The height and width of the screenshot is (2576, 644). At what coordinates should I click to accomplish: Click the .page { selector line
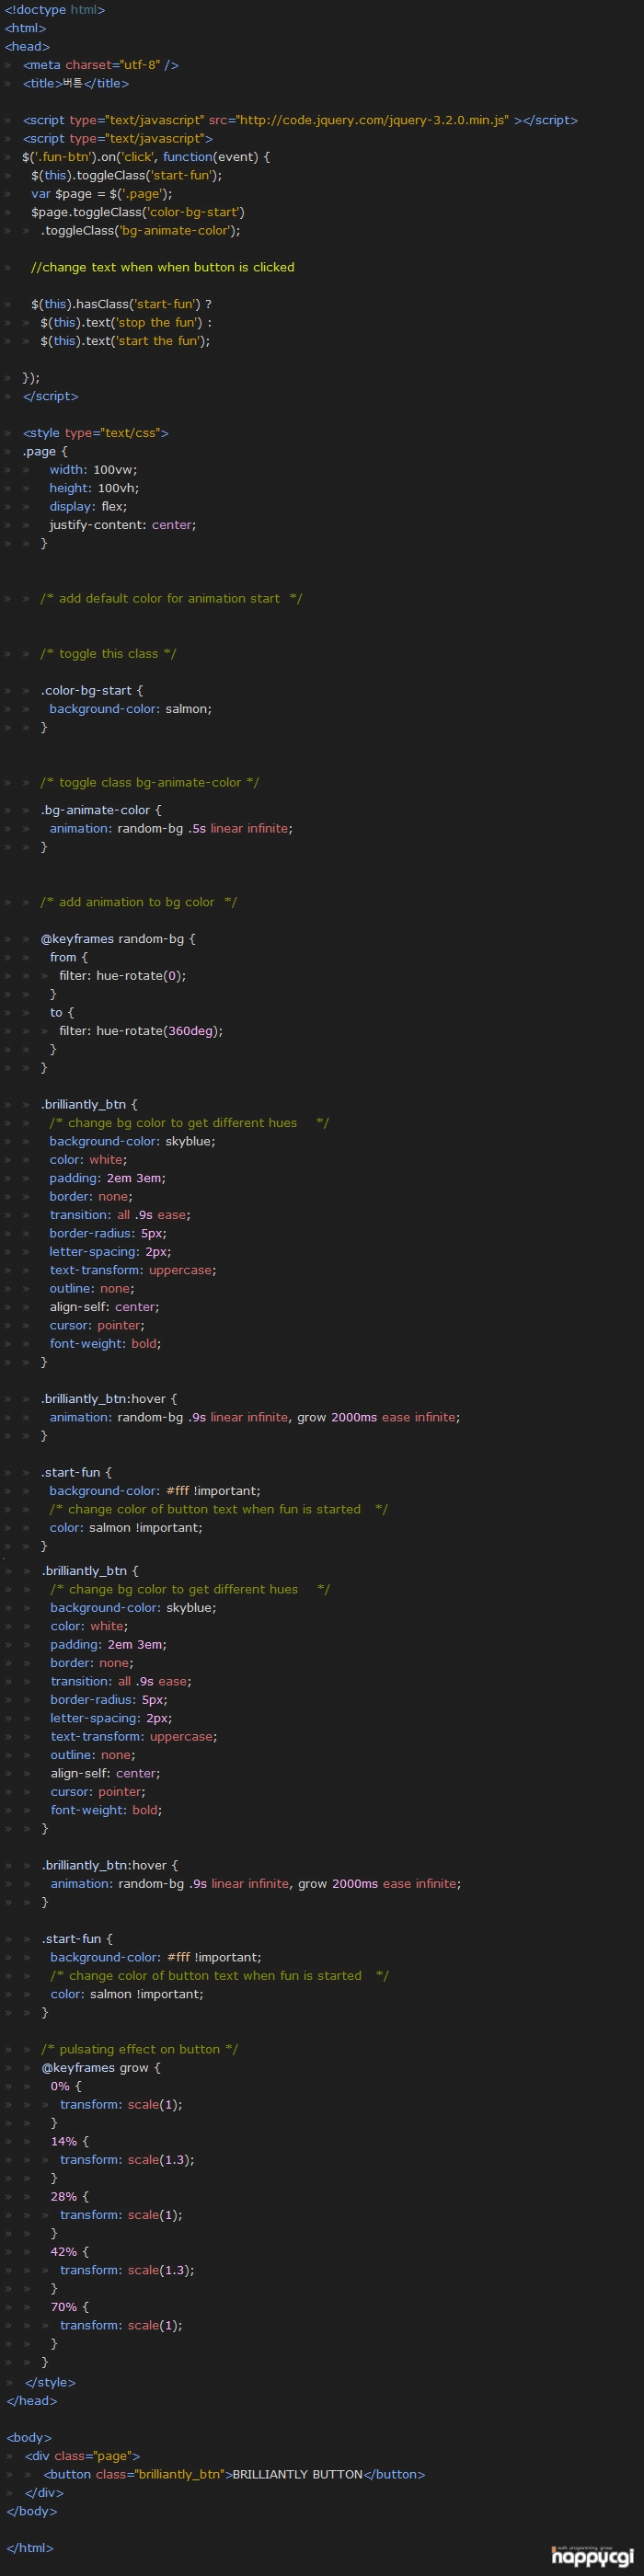tap(45, 452)
